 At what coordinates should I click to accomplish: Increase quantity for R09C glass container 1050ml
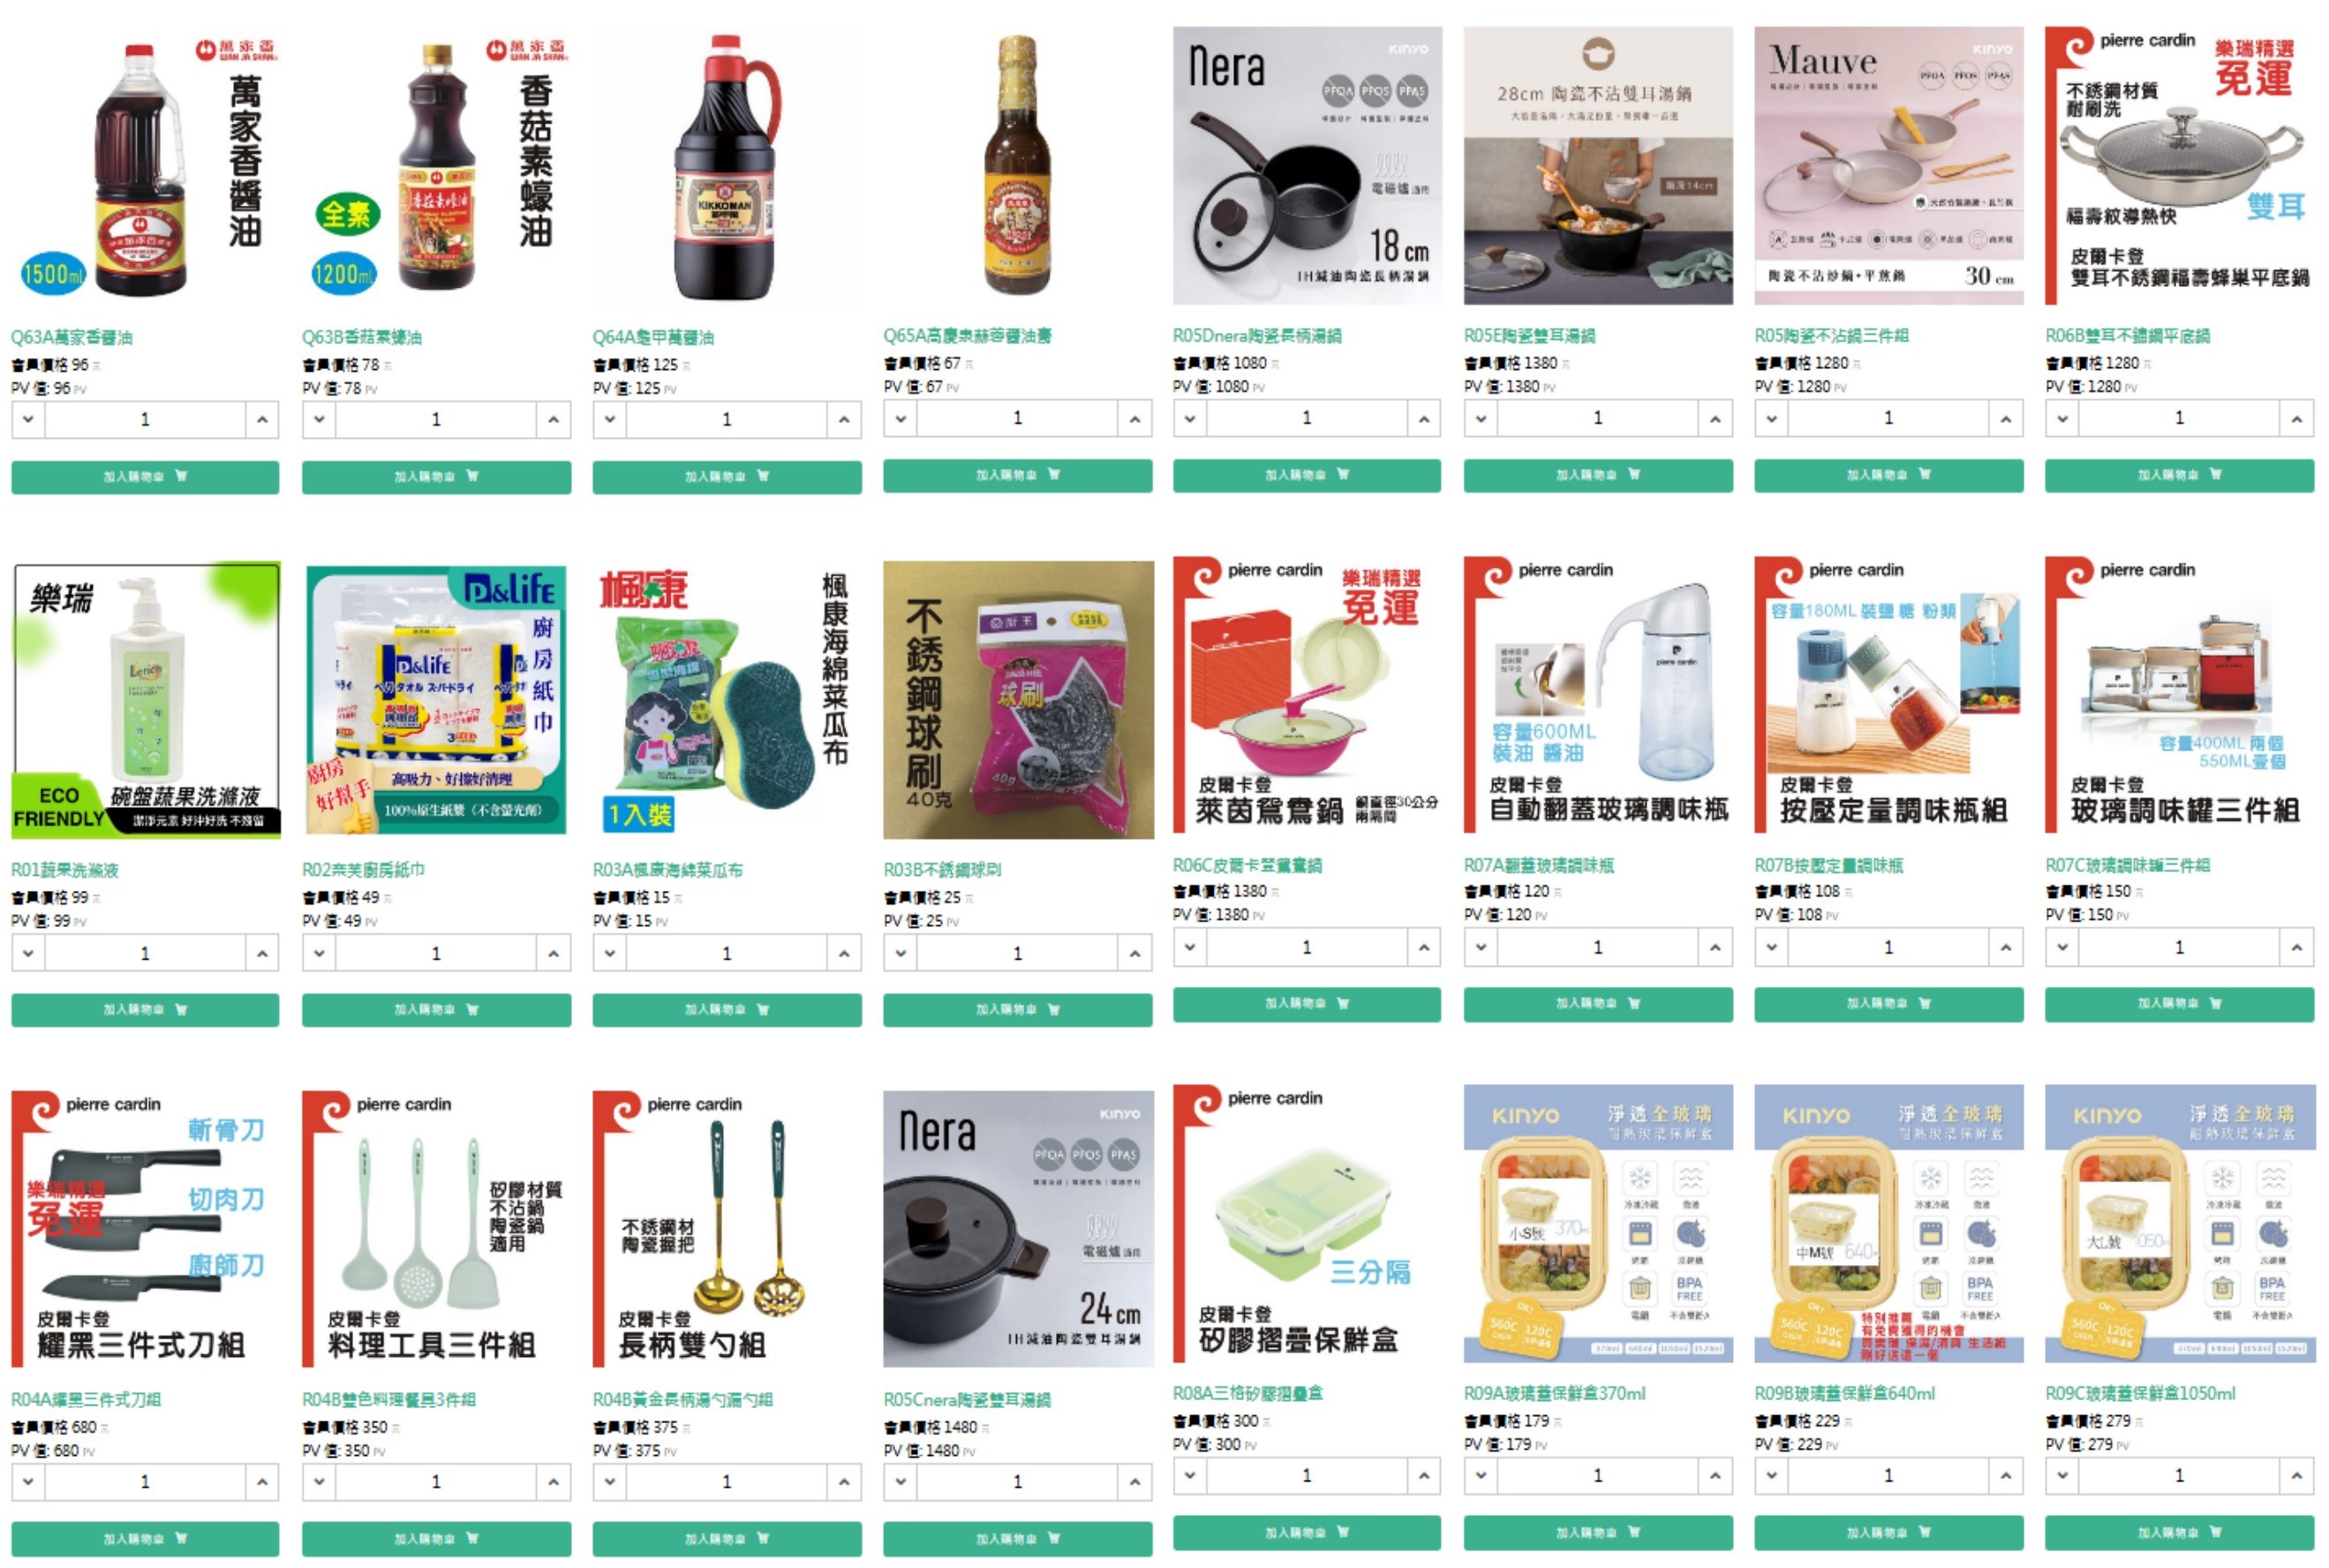pyautogui.click(x=2296, y=1477)
